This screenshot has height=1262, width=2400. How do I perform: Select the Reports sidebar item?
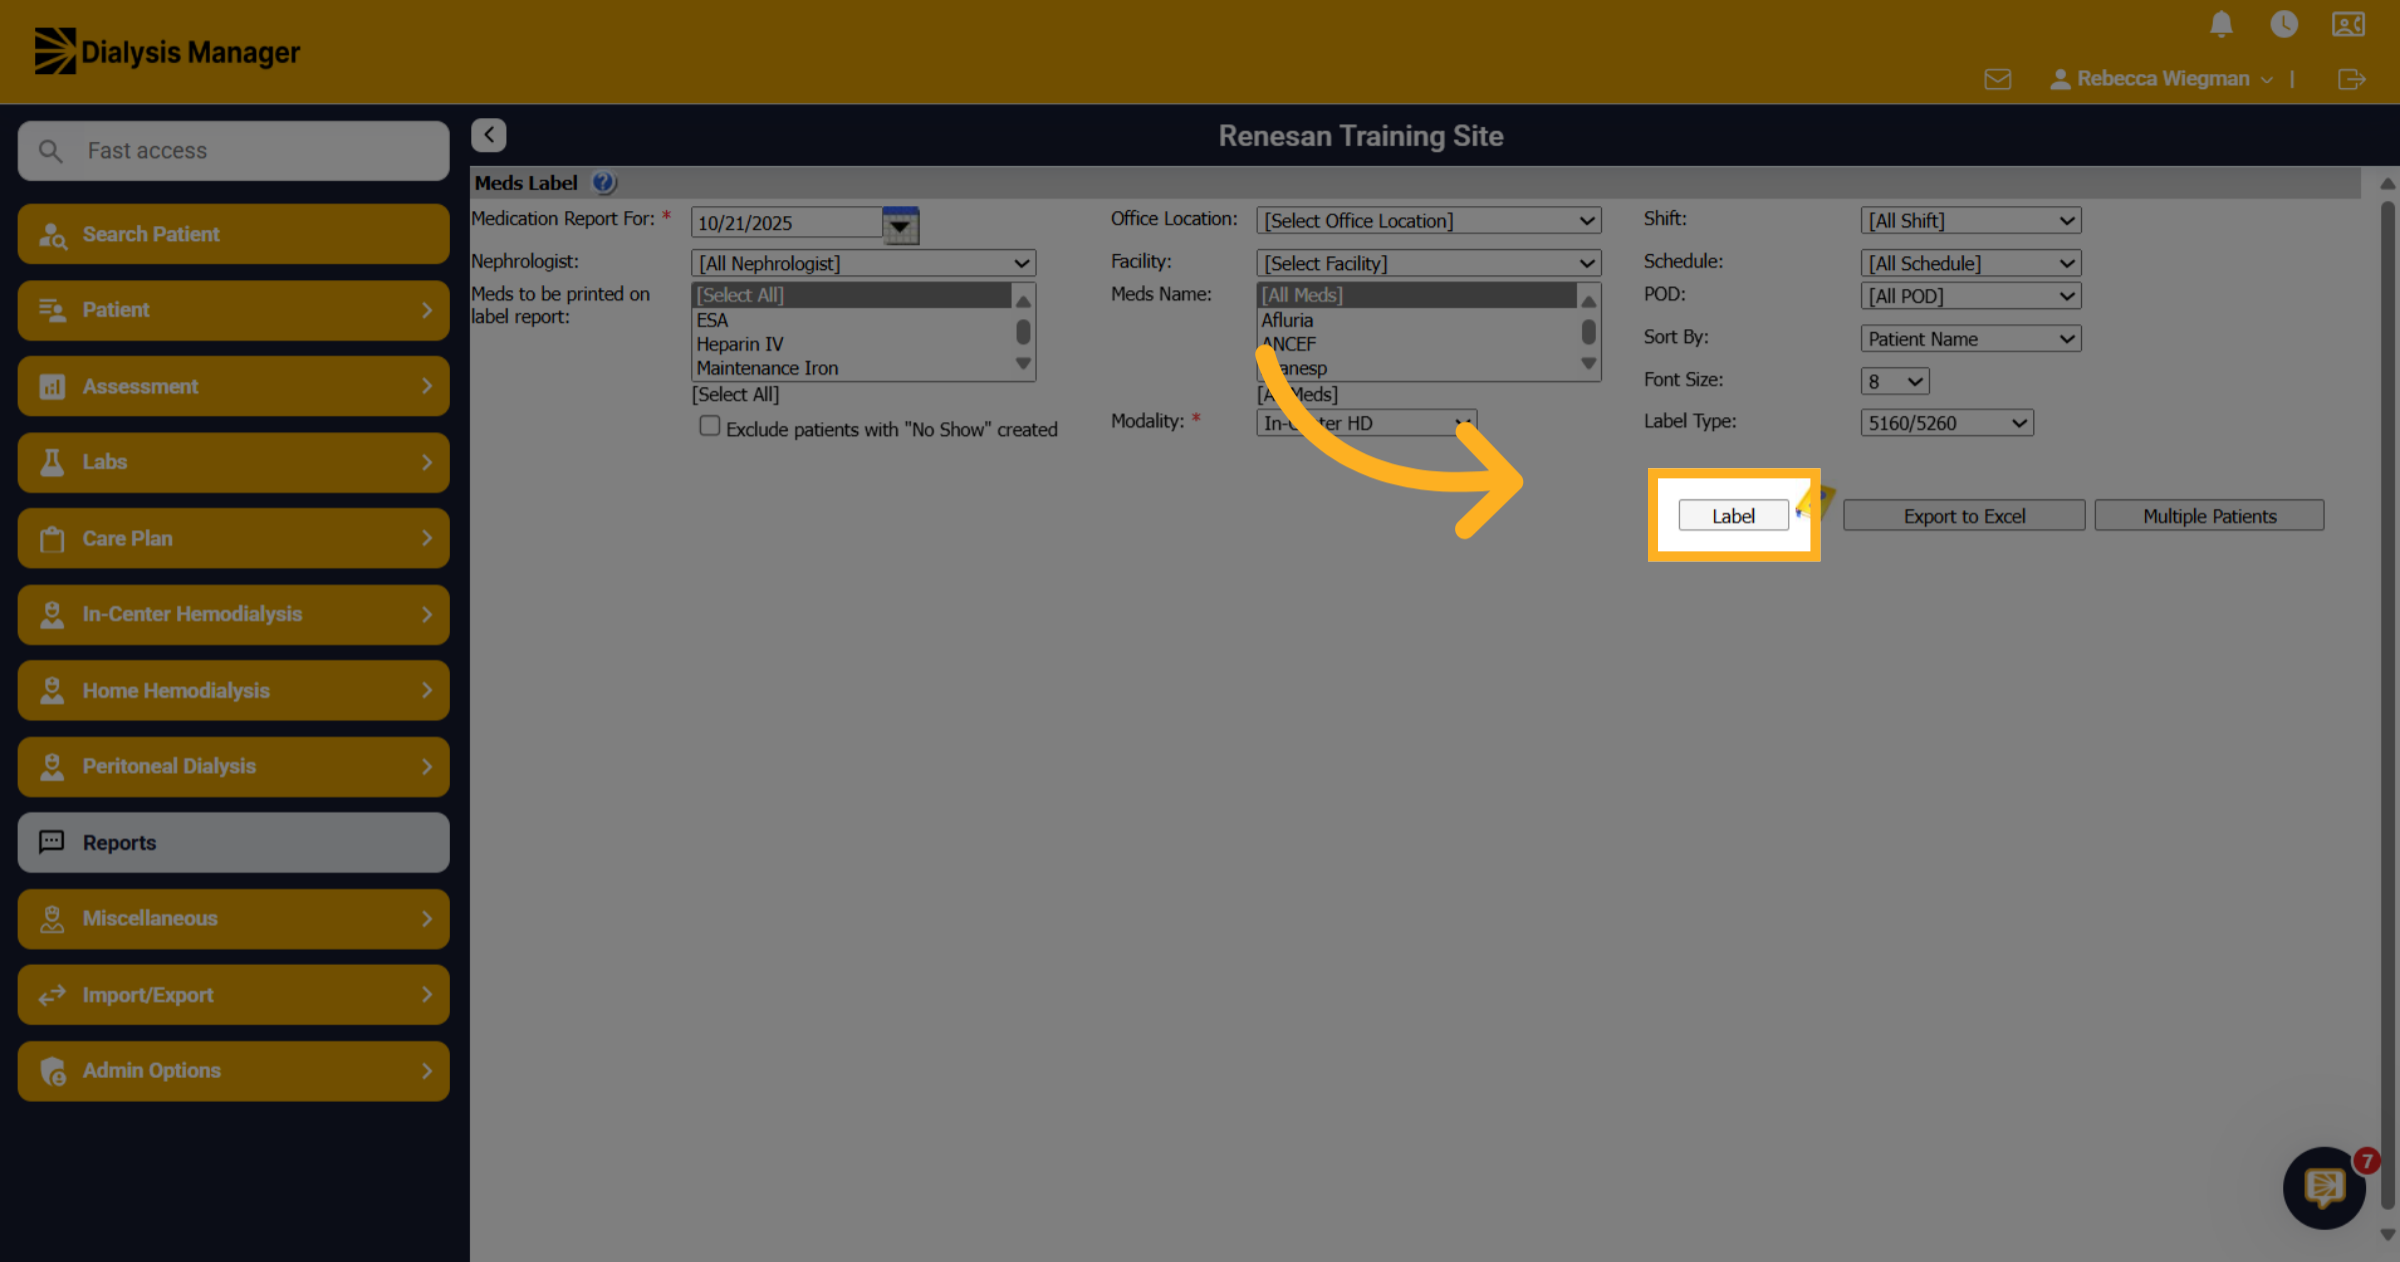coord(233,842)
